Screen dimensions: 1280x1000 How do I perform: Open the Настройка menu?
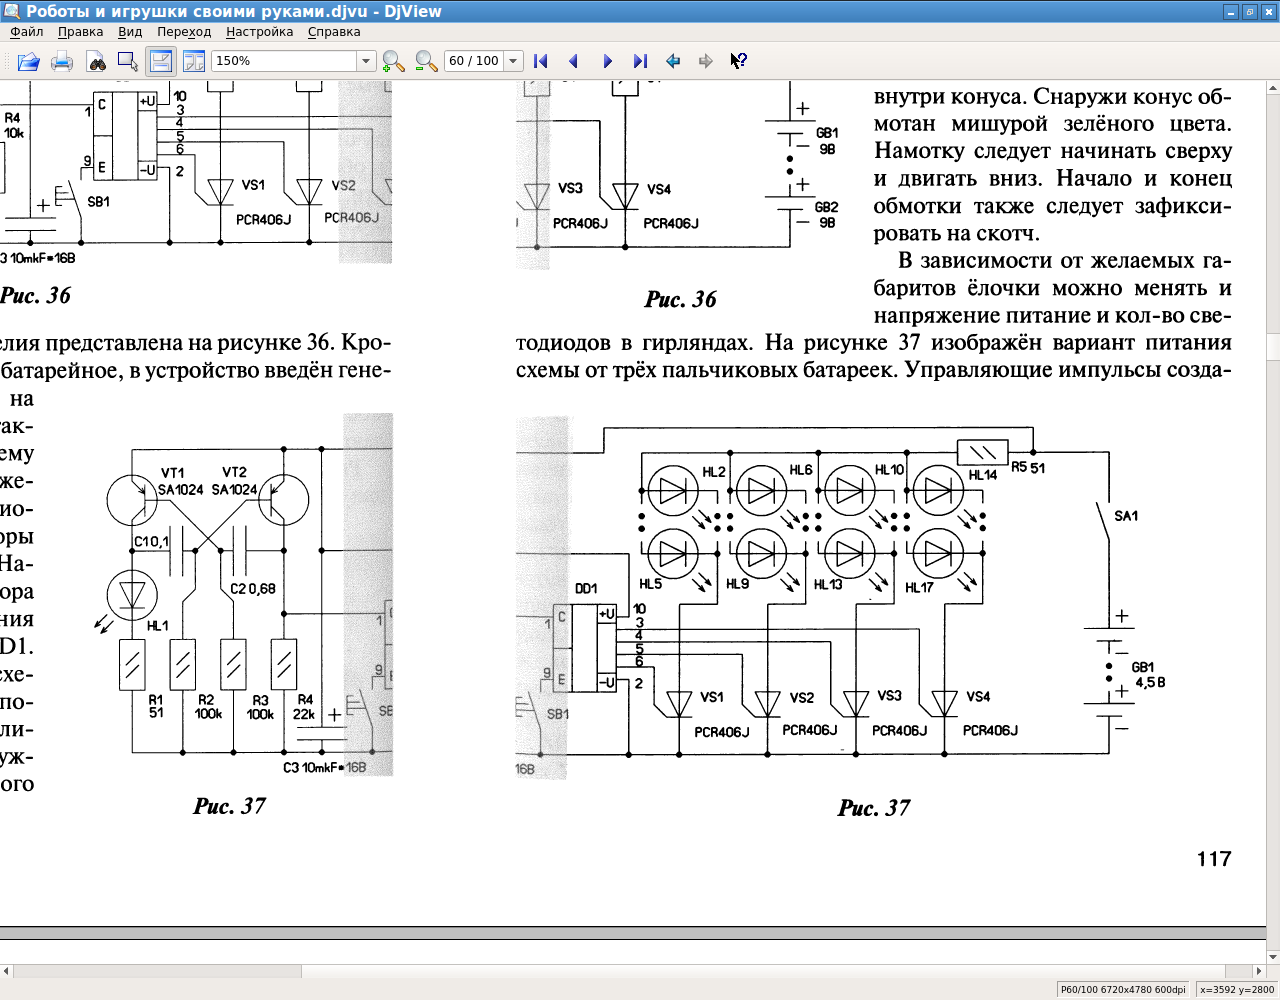pyautogui.click(x=259, y=32)
